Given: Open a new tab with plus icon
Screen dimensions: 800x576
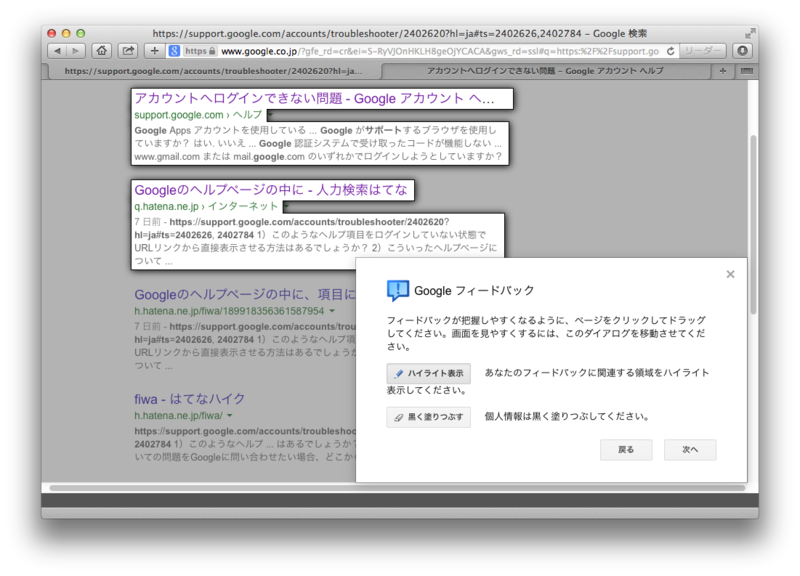Looking at the screenshot, I should click(722, 71).
